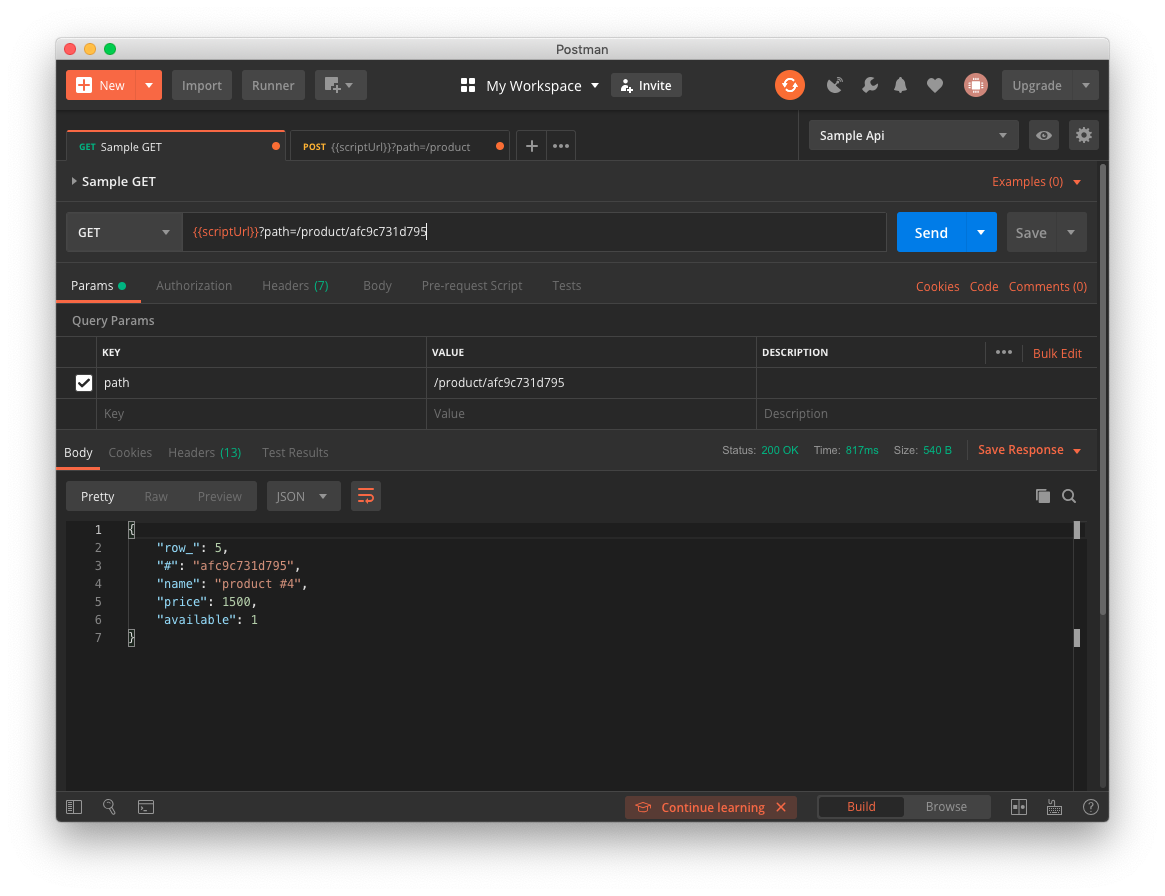Switch to Build mode

click(861, 807)
